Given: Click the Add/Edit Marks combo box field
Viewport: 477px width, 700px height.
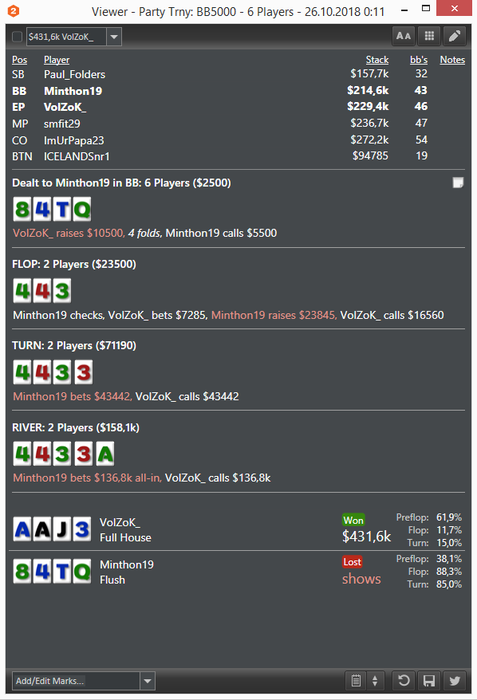Looking at the screenshot, I should click(x=76, y=681).
